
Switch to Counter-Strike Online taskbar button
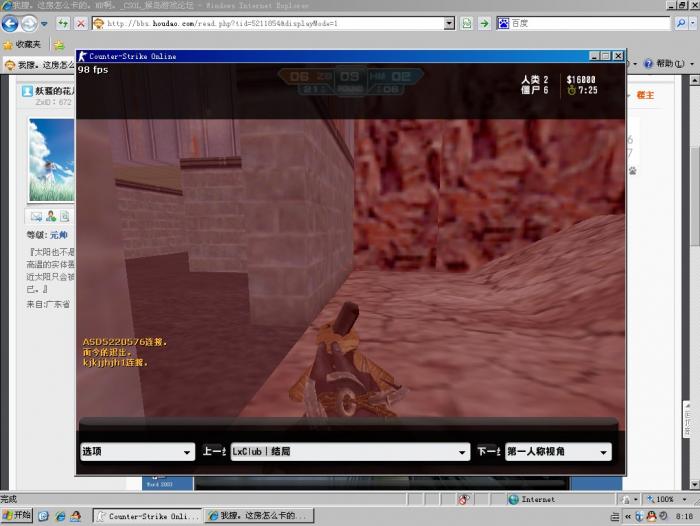click(147, 516)
